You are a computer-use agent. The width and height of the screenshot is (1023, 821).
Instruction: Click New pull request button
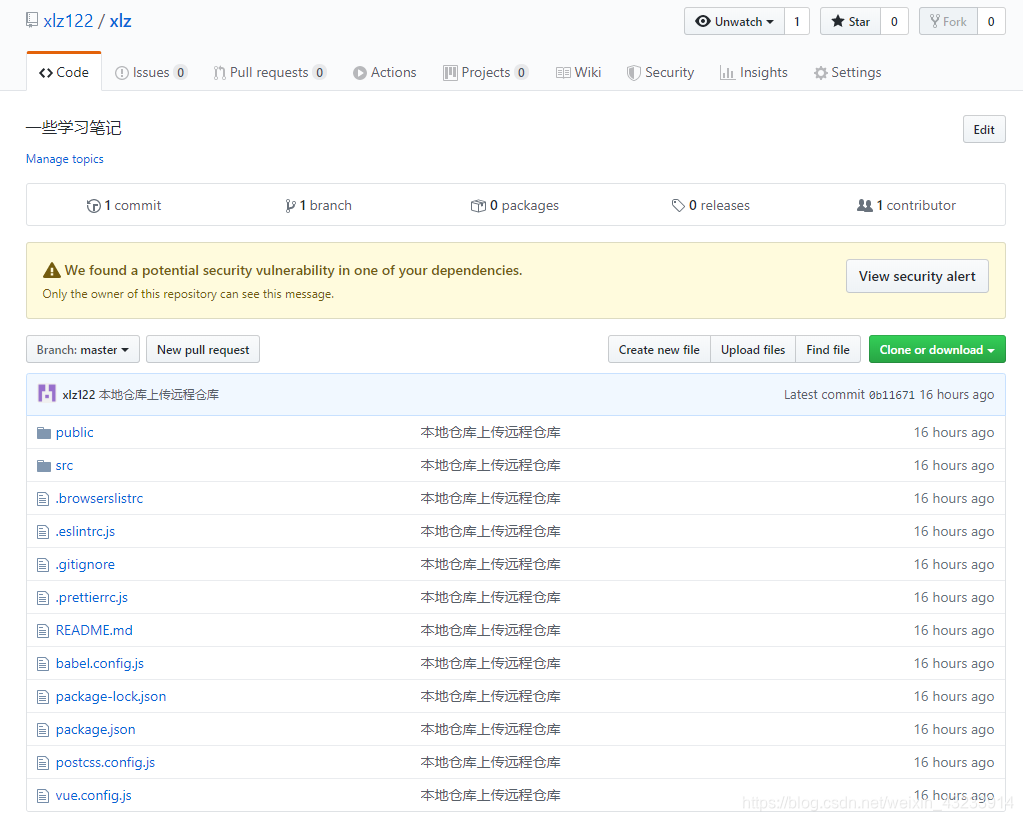203,350
